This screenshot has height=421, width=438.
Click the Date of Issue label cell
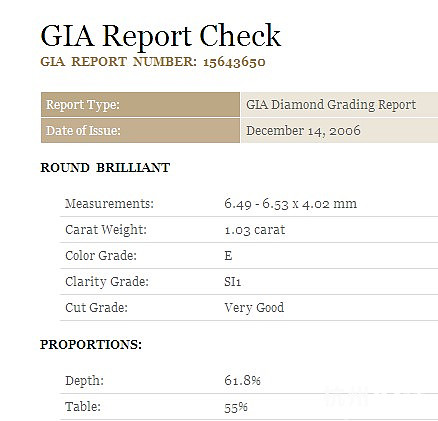point(140,131)
